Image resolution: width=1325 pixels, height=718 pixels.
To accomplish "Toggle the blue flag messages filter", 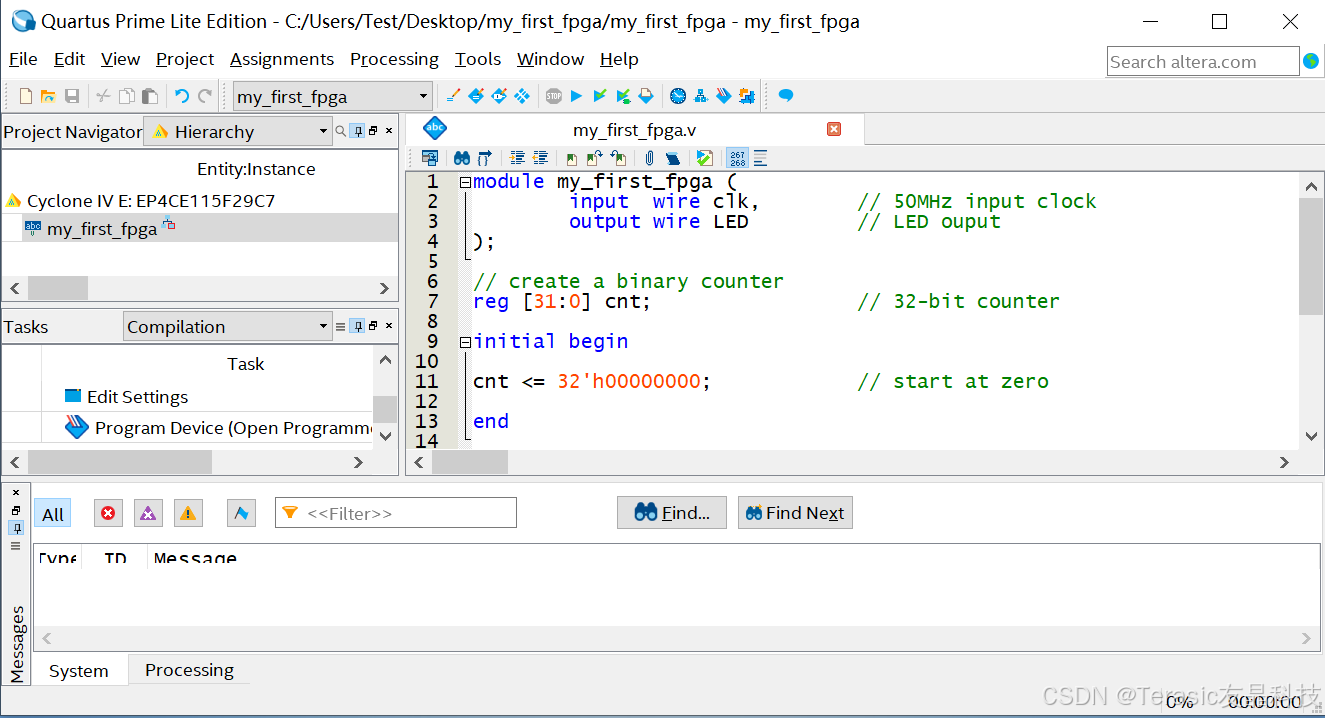I will pos(241,513).
